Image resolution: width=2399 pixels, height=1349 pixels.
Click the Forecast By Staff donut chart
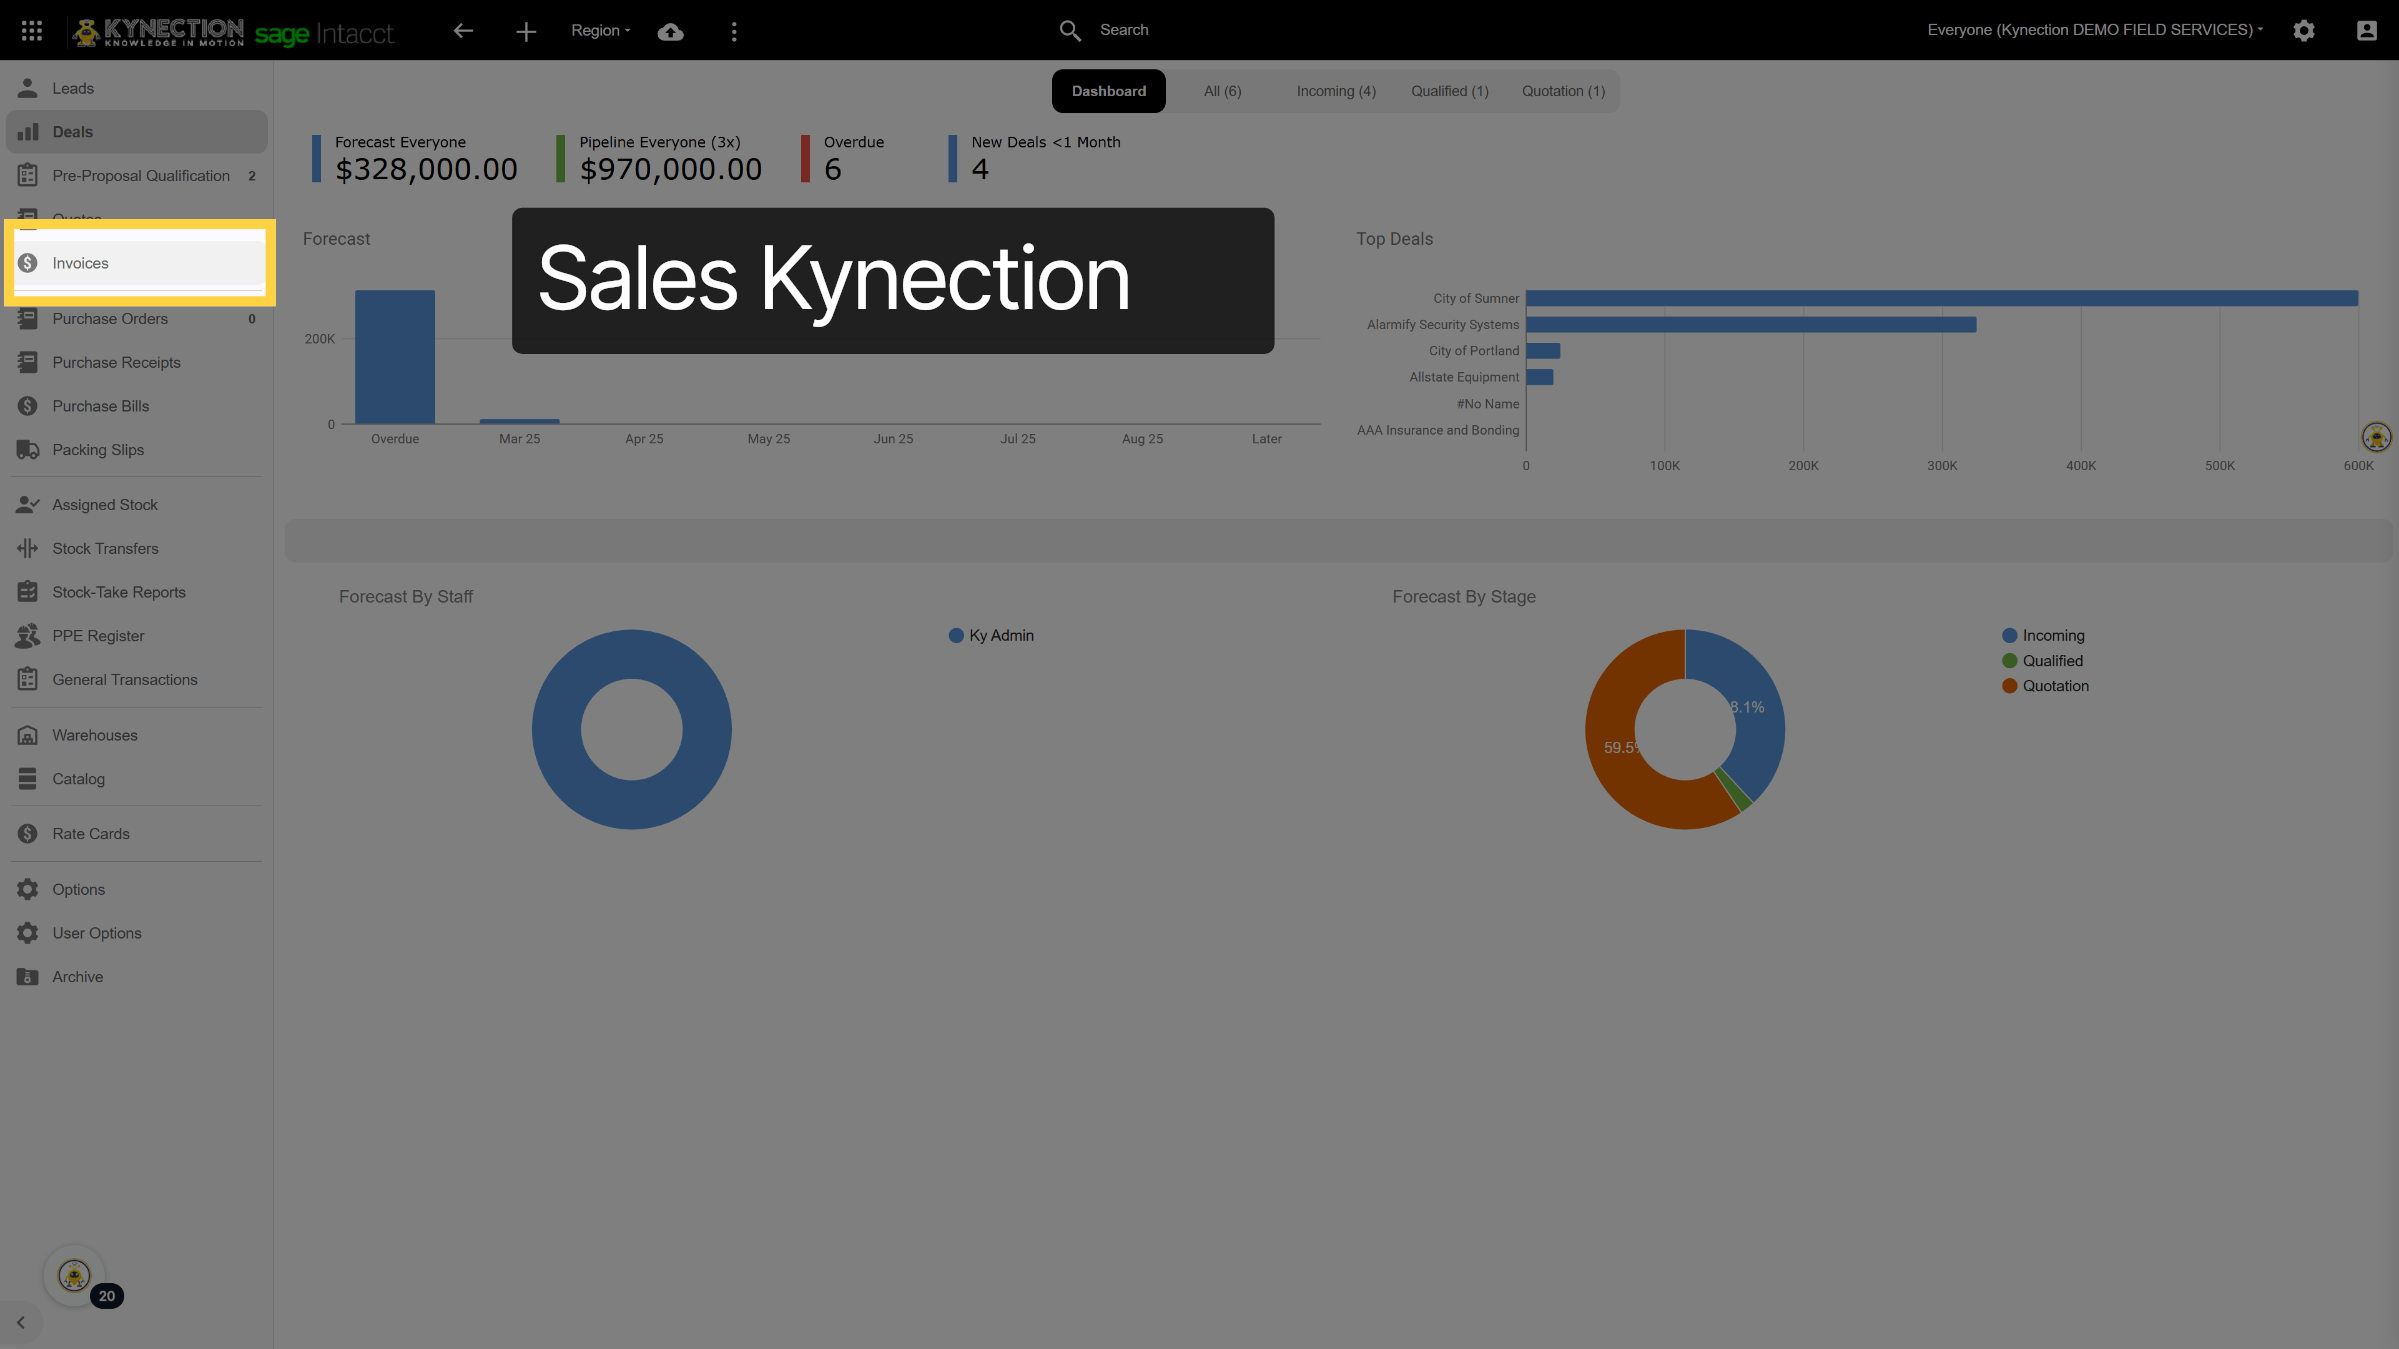click(632, 729)
